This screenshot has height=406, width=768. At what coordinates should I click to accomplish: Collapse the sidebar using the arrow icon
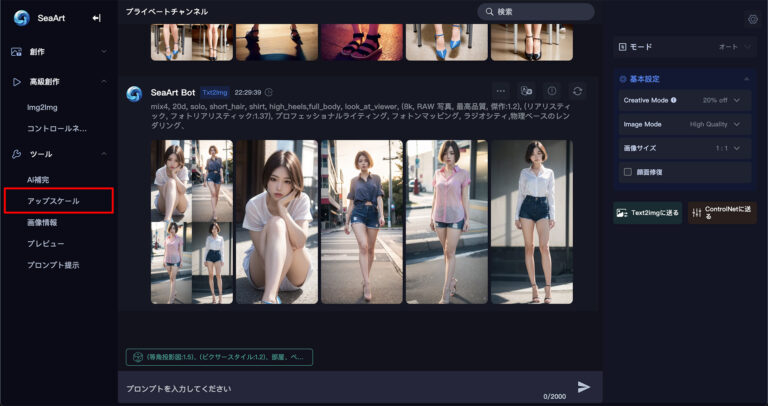pyautogui.click(x=96, y=17)
